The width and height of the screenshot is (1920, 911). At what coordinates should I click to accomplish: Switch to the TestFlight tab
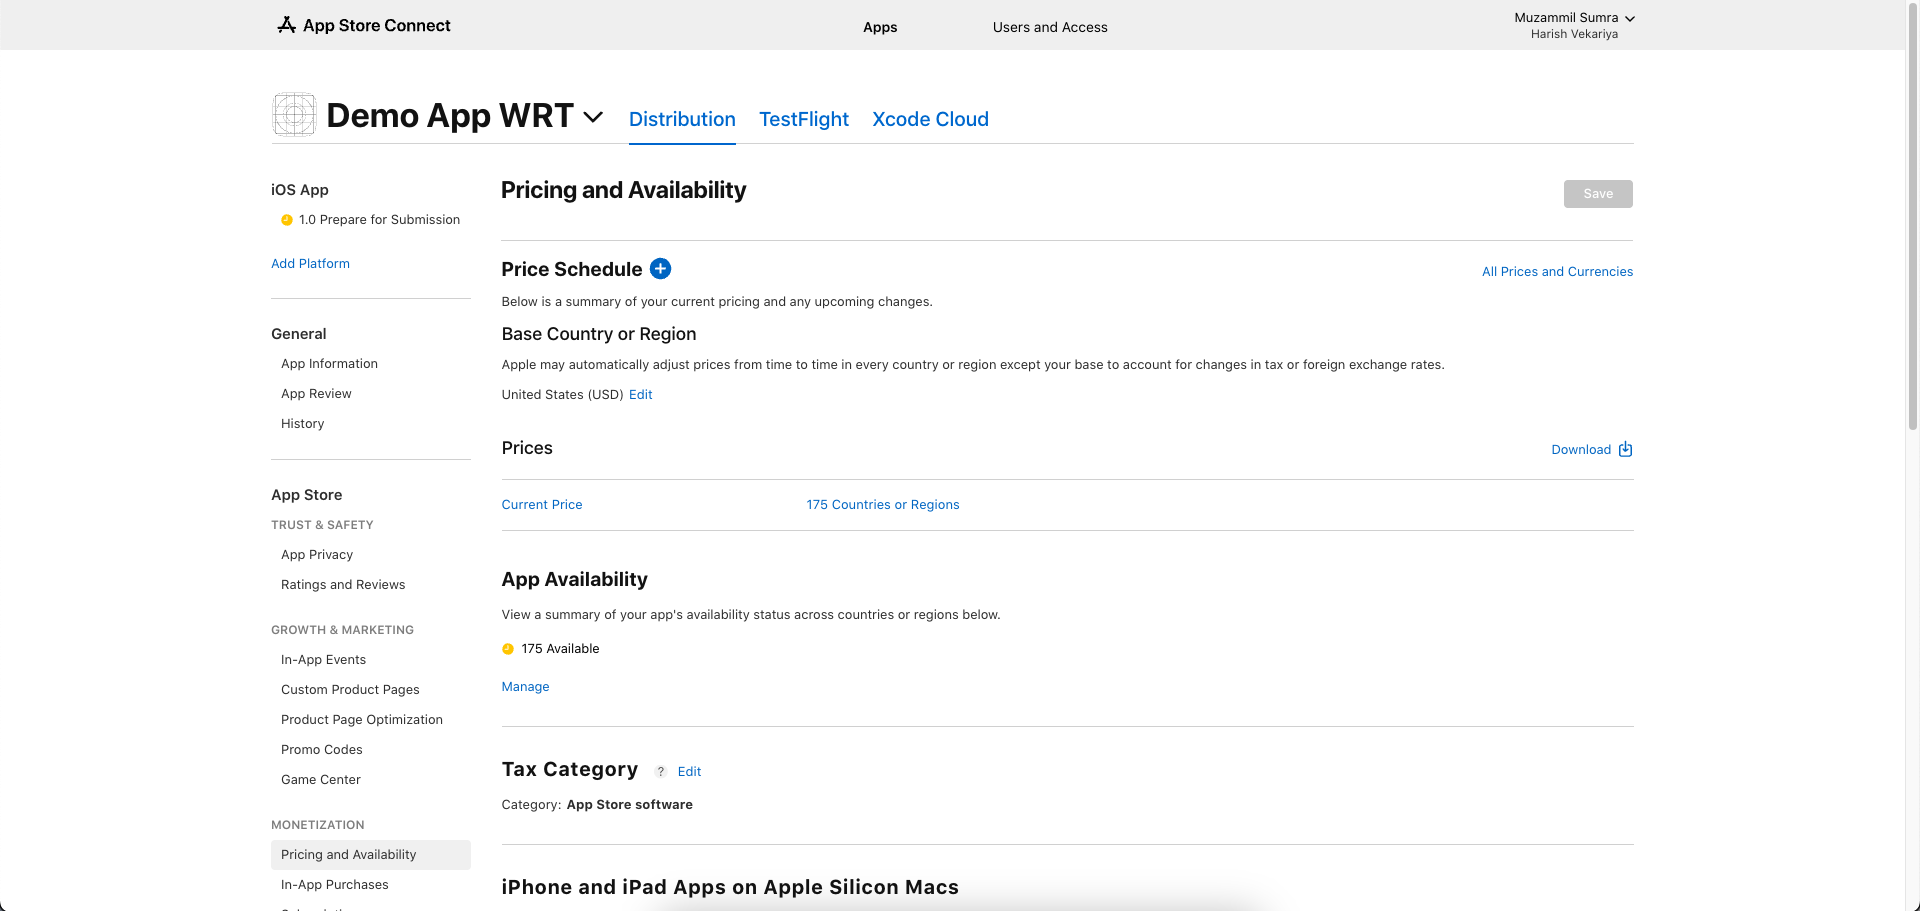[x=804, y=119]
